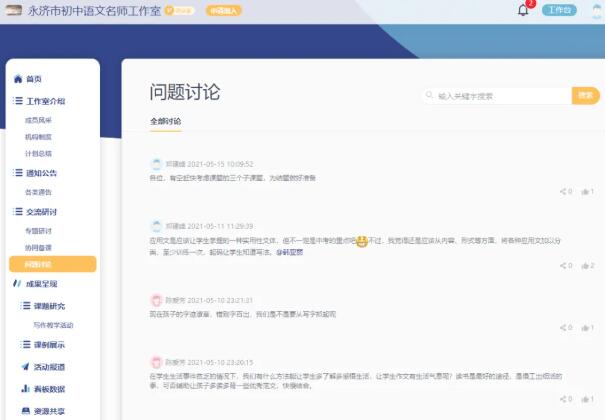The width and height of the screenshot is (605, 420).
Task: Click share icon on the 2021-05-11 post
Action: (563, 266)
